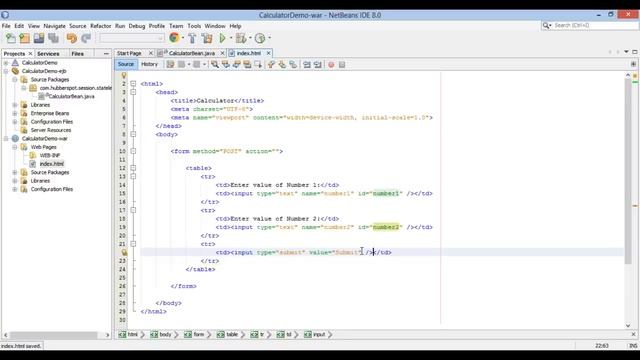This screenshot has height=360, width=640.
Task: Select CalculatorBean.java in the project tree
Action: pyautogui.click(x=71, y=96)
